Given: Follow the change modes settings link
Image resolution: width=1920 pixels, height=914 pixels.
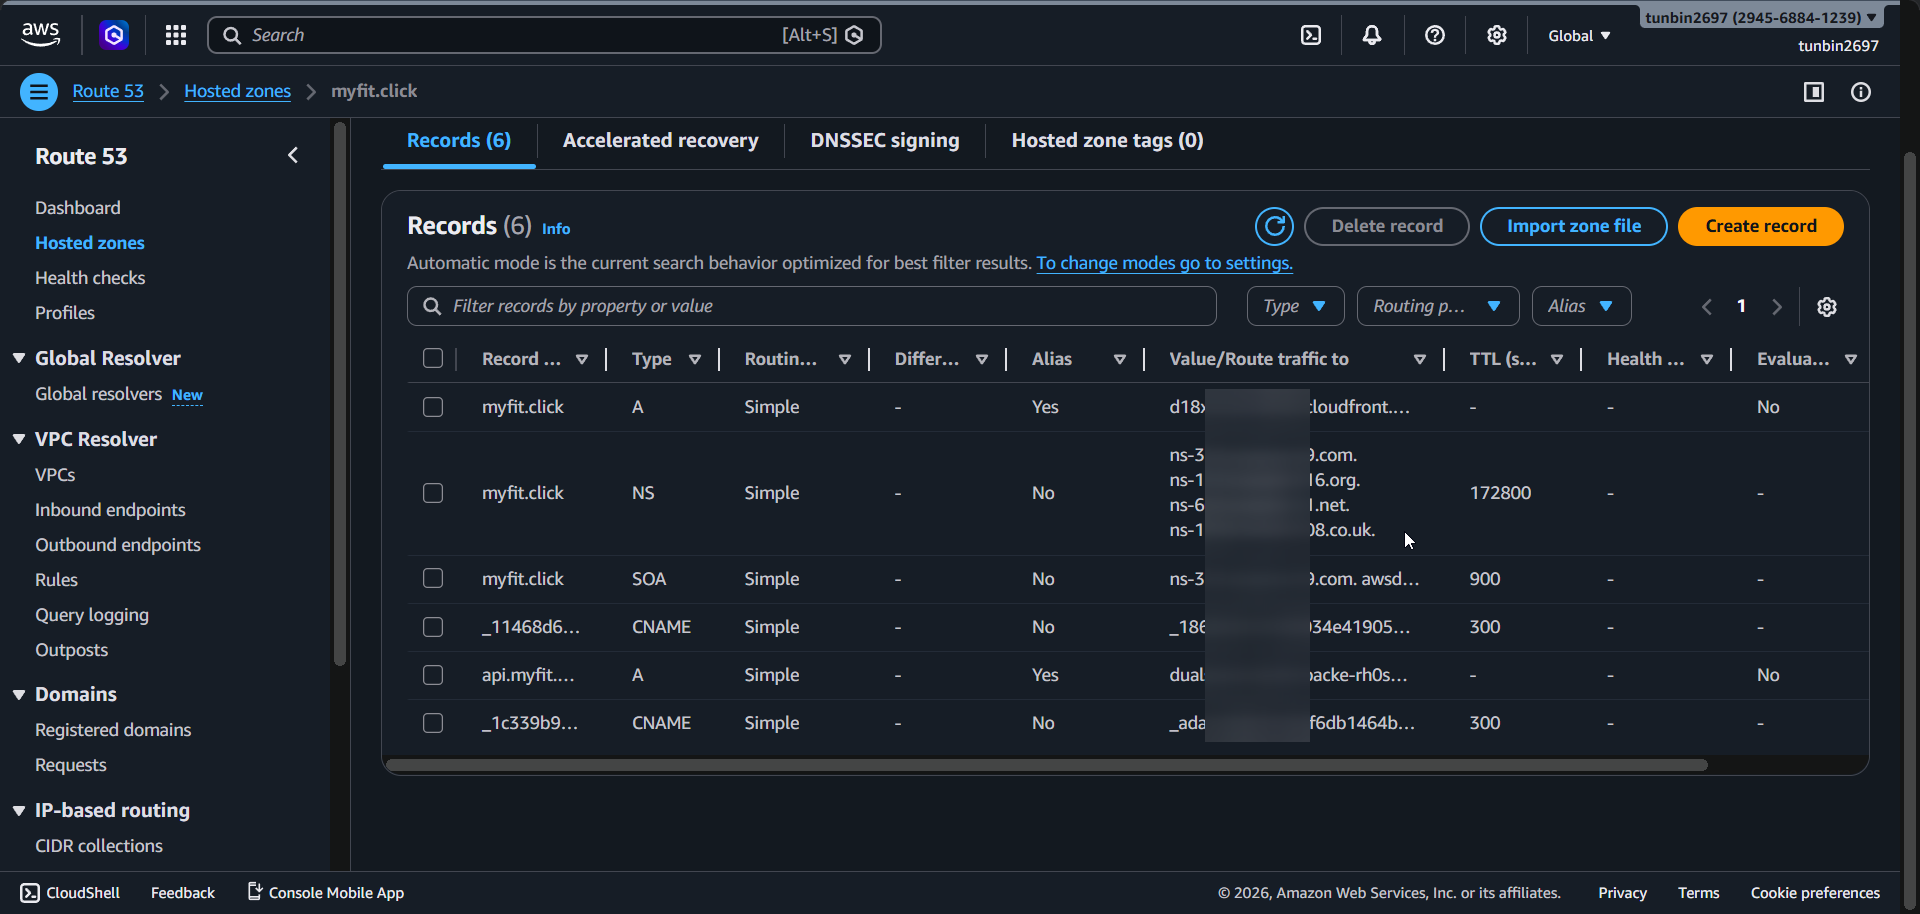Looking at the screenshot, I should pyautogui.click(x=1164, y=263).
